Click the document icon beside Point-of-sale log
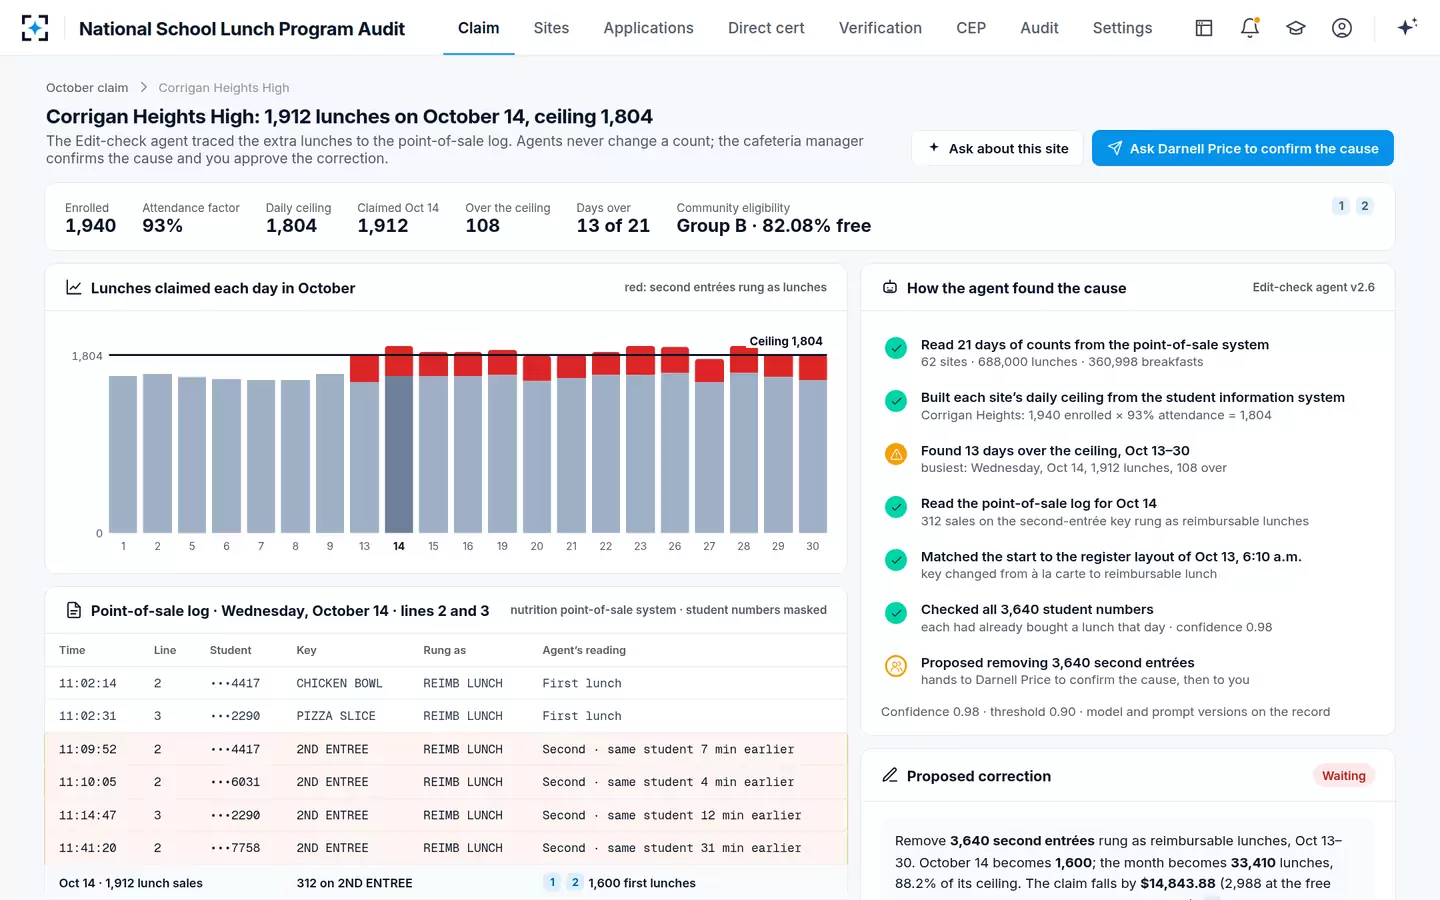The image size is (1440, 900). 74,610
